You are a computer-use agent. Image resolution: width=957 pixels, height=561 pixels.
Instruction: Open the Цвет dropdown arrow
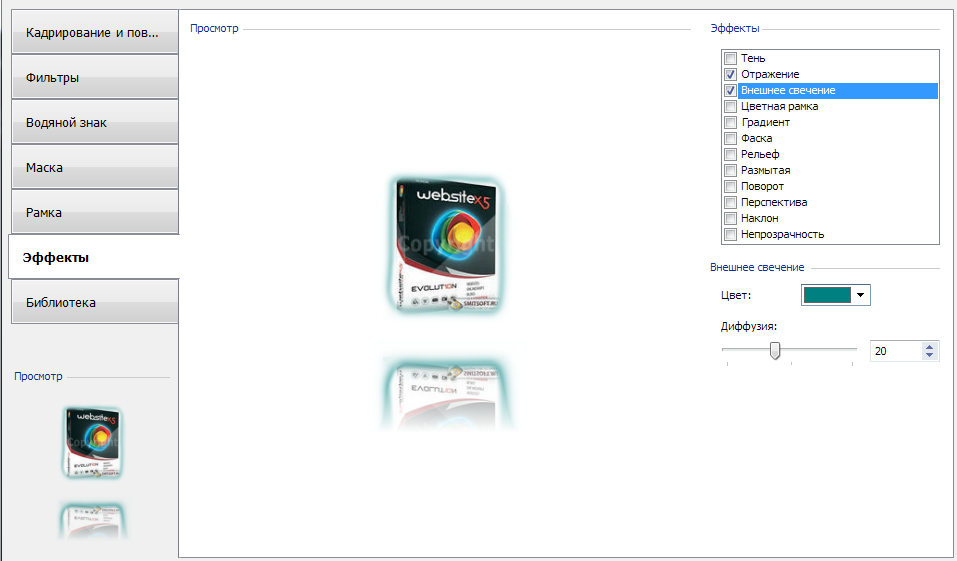point(861,295)
